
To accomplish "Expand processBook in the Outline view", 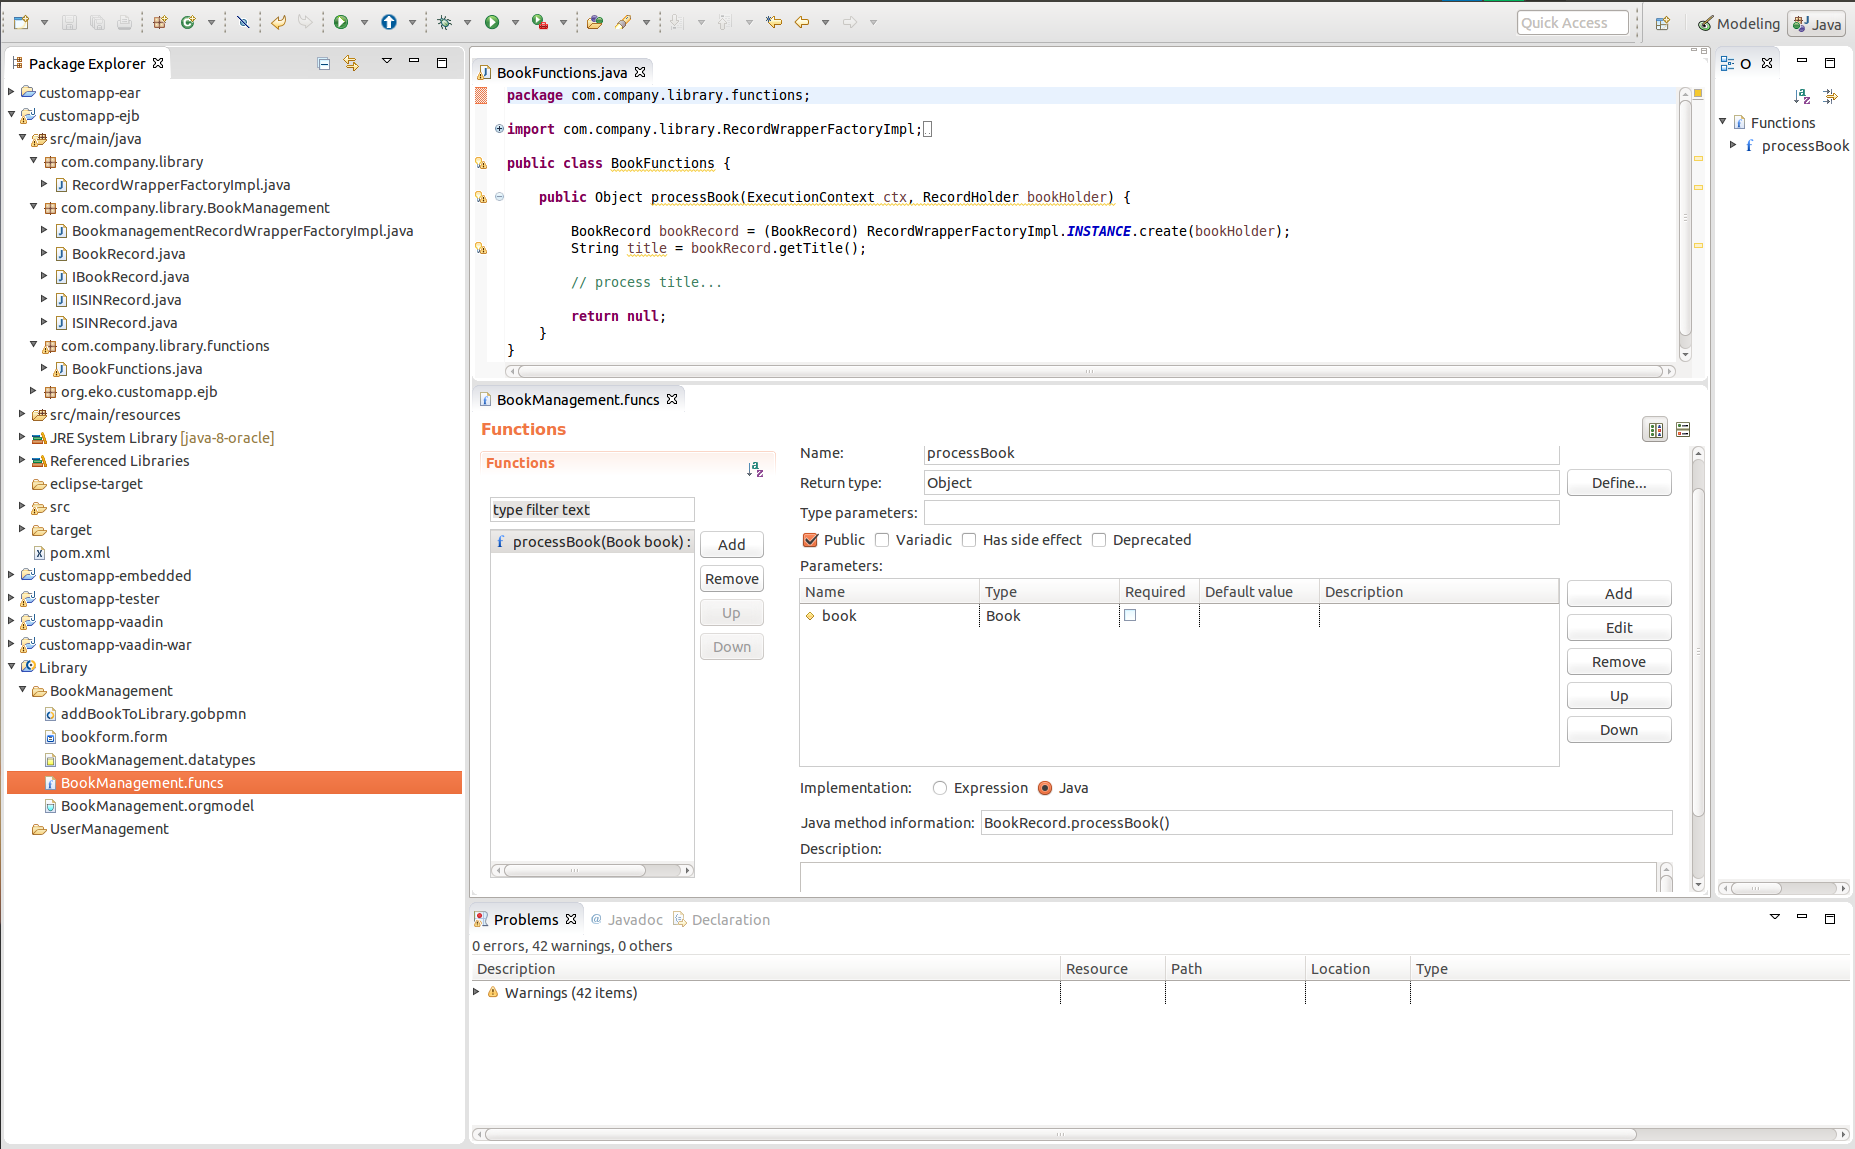I will 1733,145.
